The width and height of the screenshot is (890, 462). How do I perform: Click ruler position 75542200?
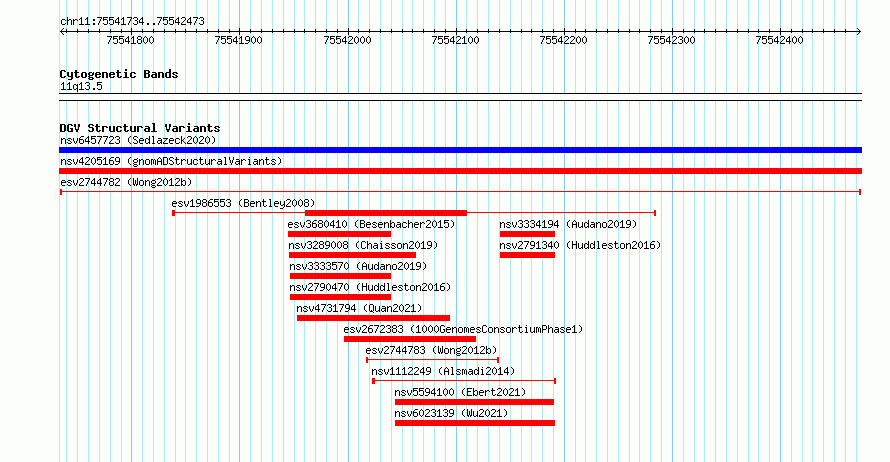(x=563, y=40)
